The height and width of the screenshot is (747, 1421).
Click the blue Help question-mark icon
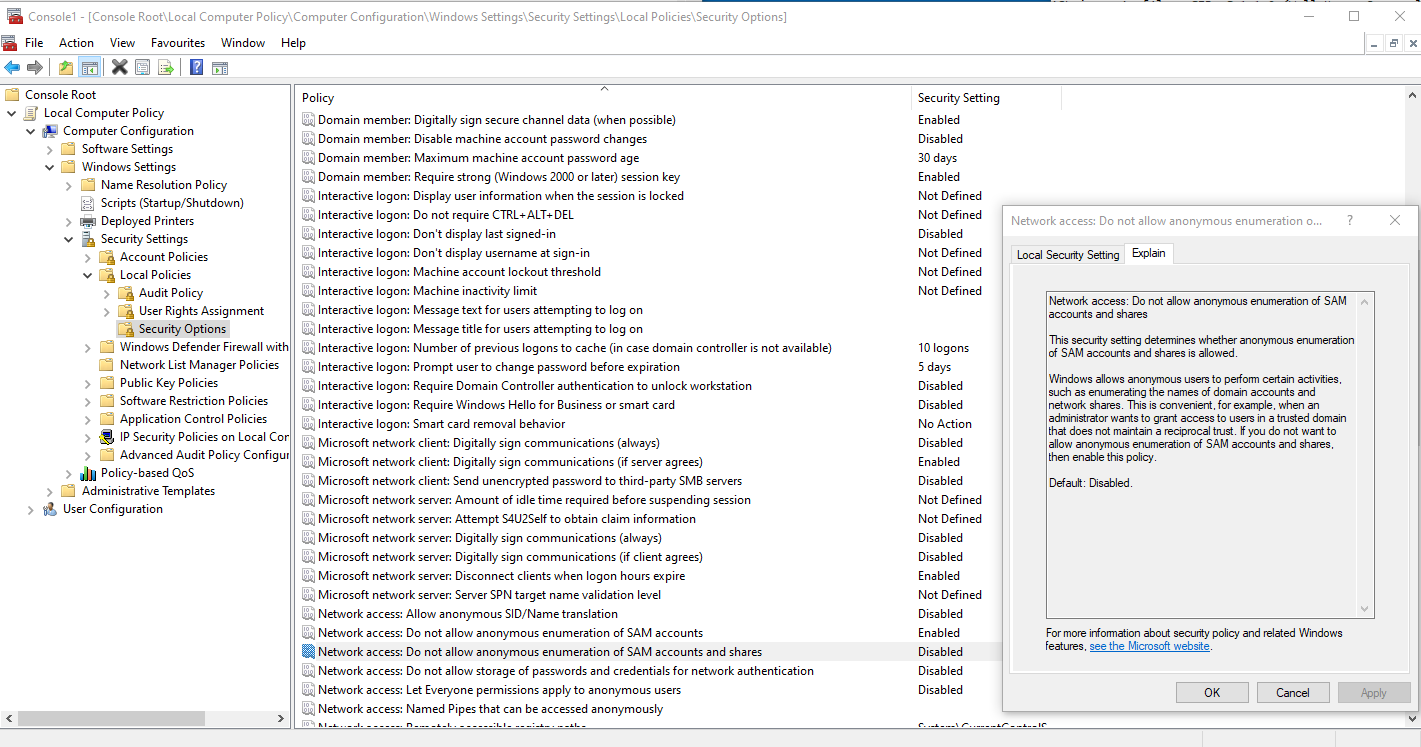pyautogui.click(x=197, y=67)
